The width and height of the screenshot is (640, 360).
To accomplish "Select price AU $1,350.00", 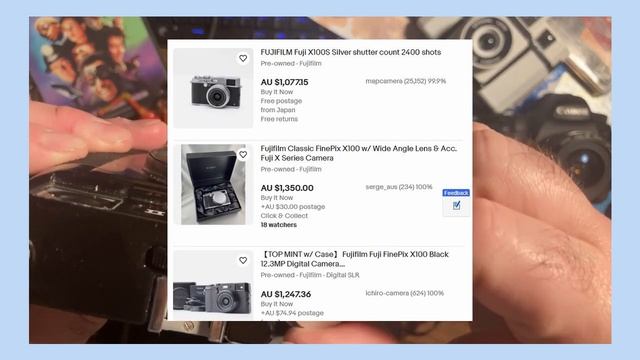I will (x=287, y=188).
